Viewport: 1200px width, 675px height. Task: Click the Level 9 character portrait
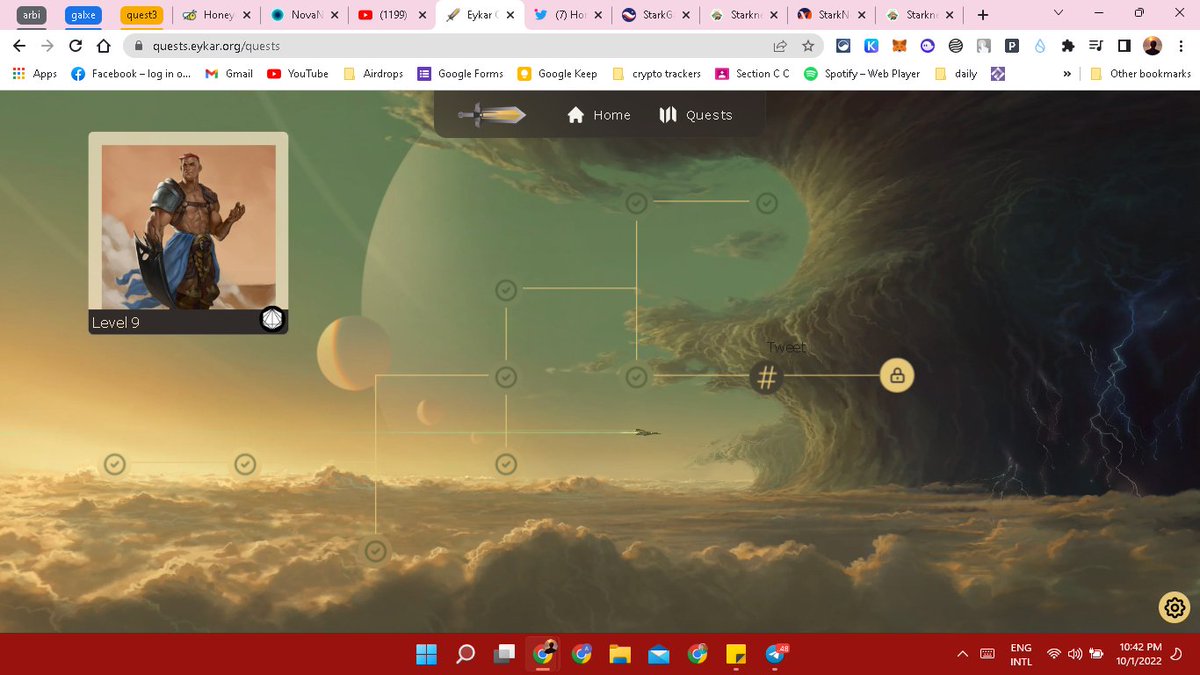point(188,227)
